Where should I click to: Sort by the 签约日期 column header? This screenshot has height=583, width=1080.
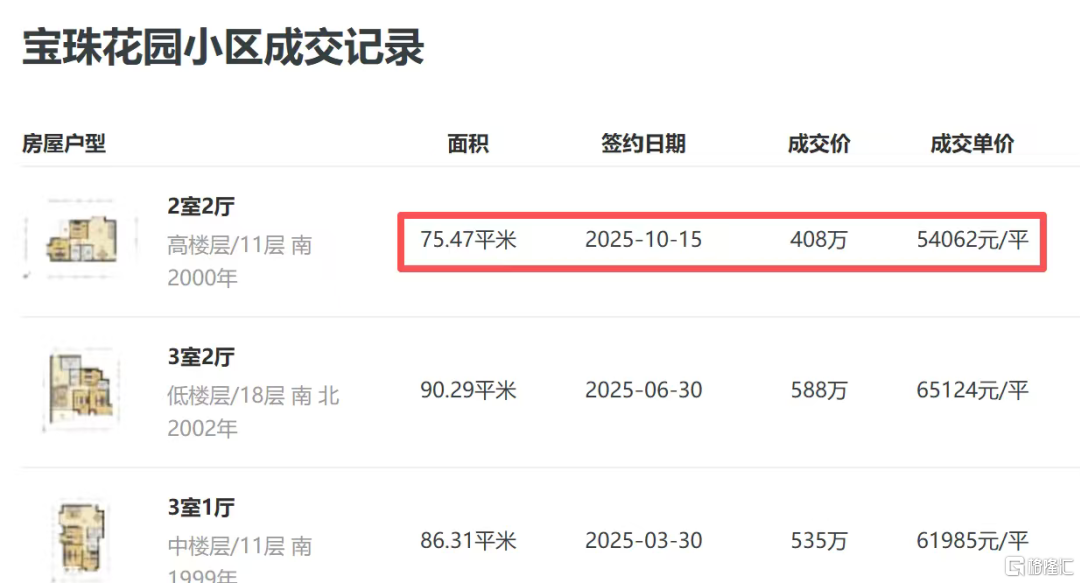pos(643,144)
